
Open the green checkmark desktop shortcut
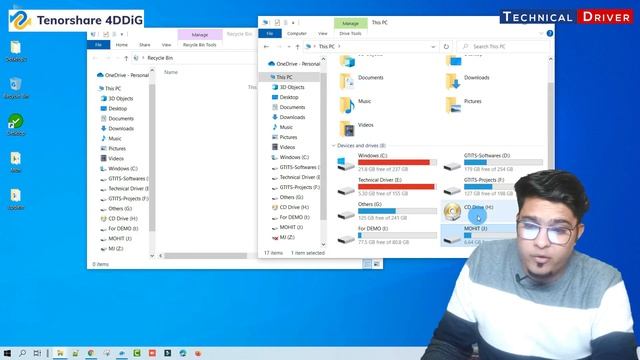click(x=16, y=124)
